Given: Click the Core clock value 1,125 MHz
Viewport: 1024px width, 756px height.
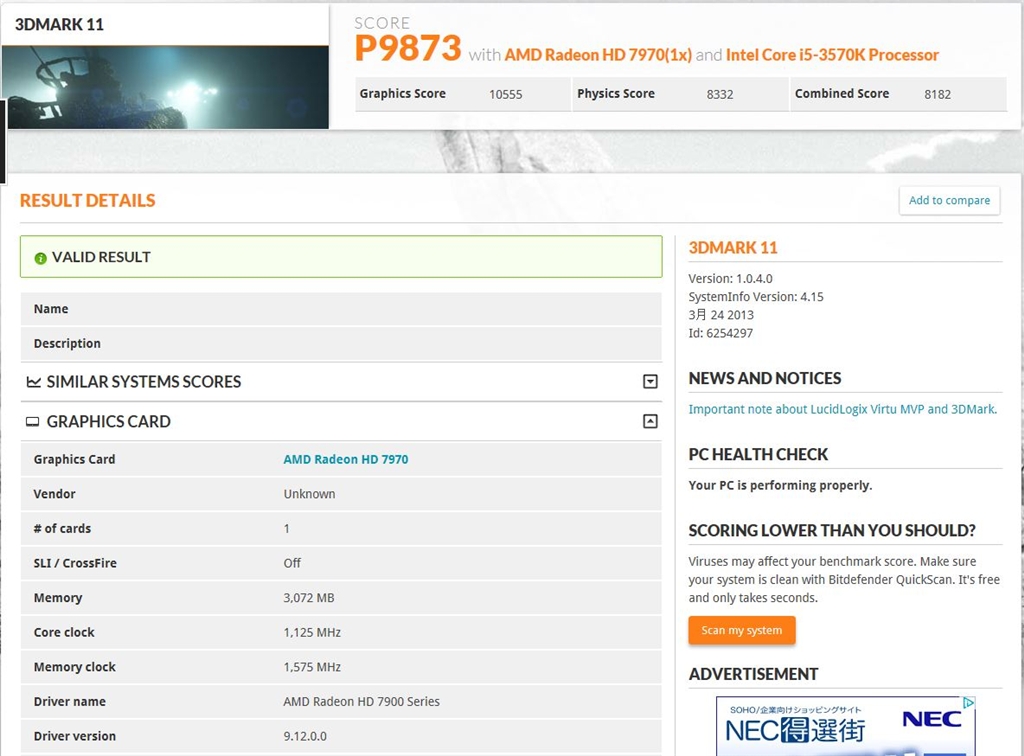Looking at the screenshot, I should click(x=312, y=633).
